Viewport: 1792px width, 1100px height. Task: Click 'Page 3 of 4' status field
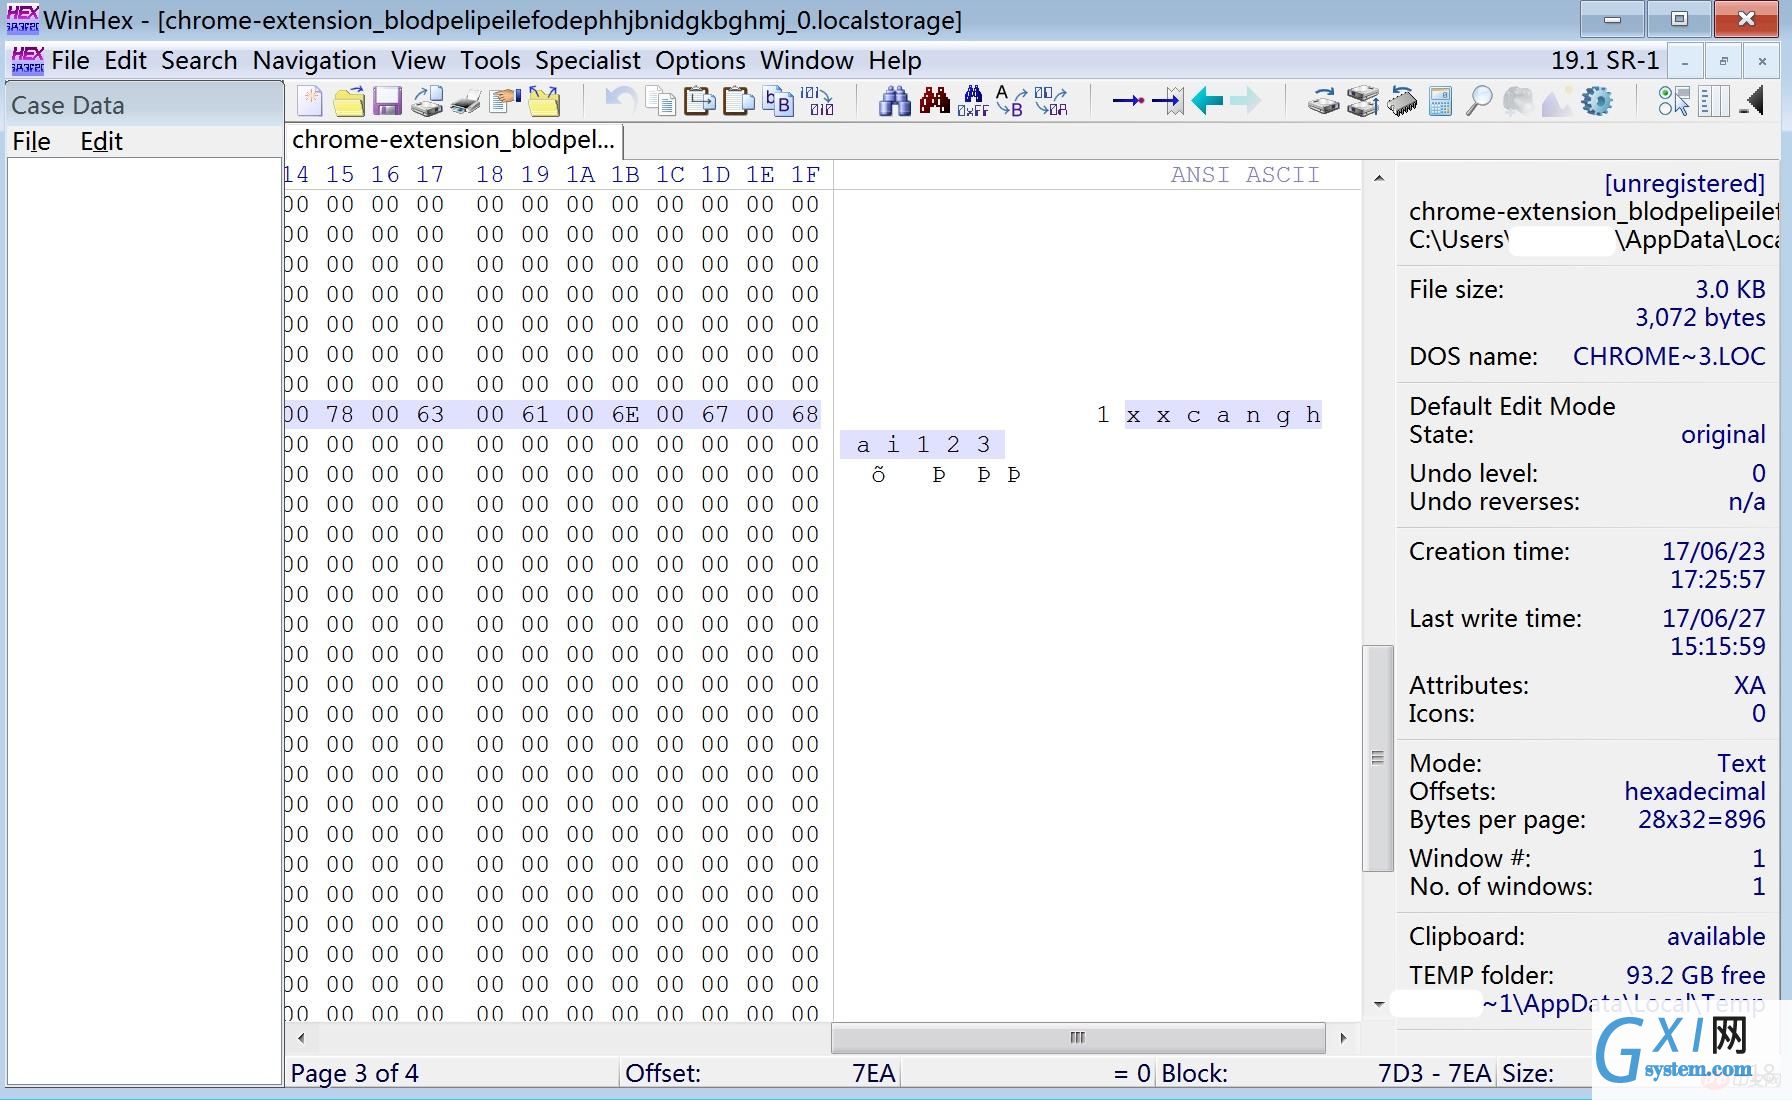pyautogui.click(x=354, y=1074)
